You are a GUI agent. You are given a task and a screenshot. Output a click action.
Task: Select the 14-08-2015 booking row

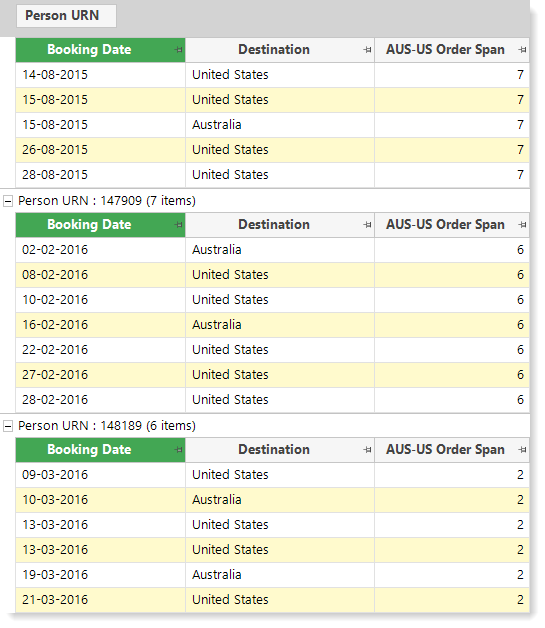[272, 75]
